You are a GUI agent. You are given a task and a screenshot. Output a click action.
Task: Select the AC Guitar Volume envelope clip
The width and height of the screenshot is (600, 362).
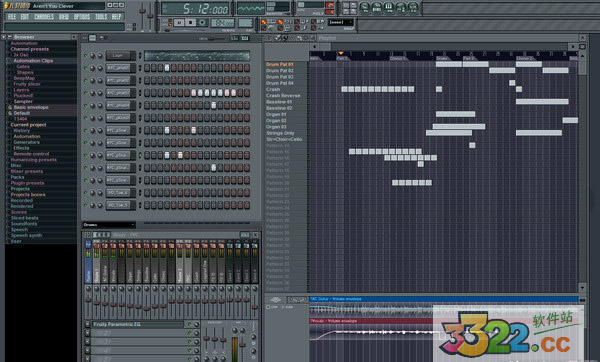pyautogui.click(x=444, y=299)
